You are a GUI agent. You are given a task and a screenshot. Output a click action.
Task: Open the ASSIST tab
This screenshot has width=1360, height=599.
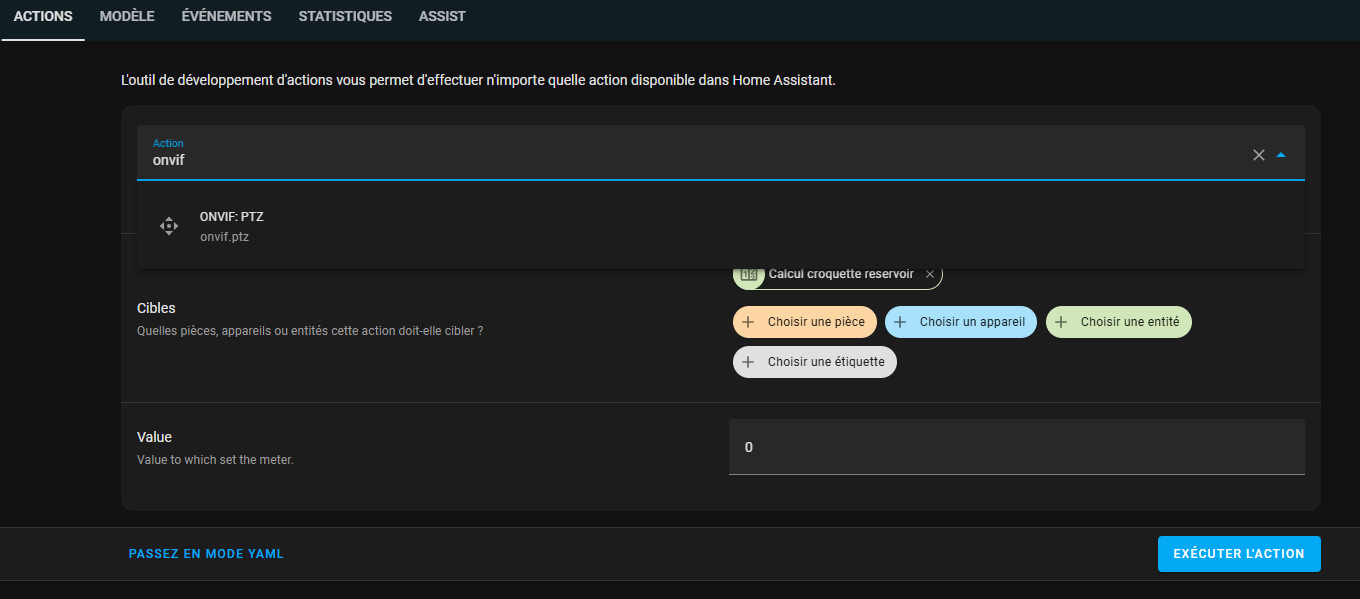click(x=442, y=17)
